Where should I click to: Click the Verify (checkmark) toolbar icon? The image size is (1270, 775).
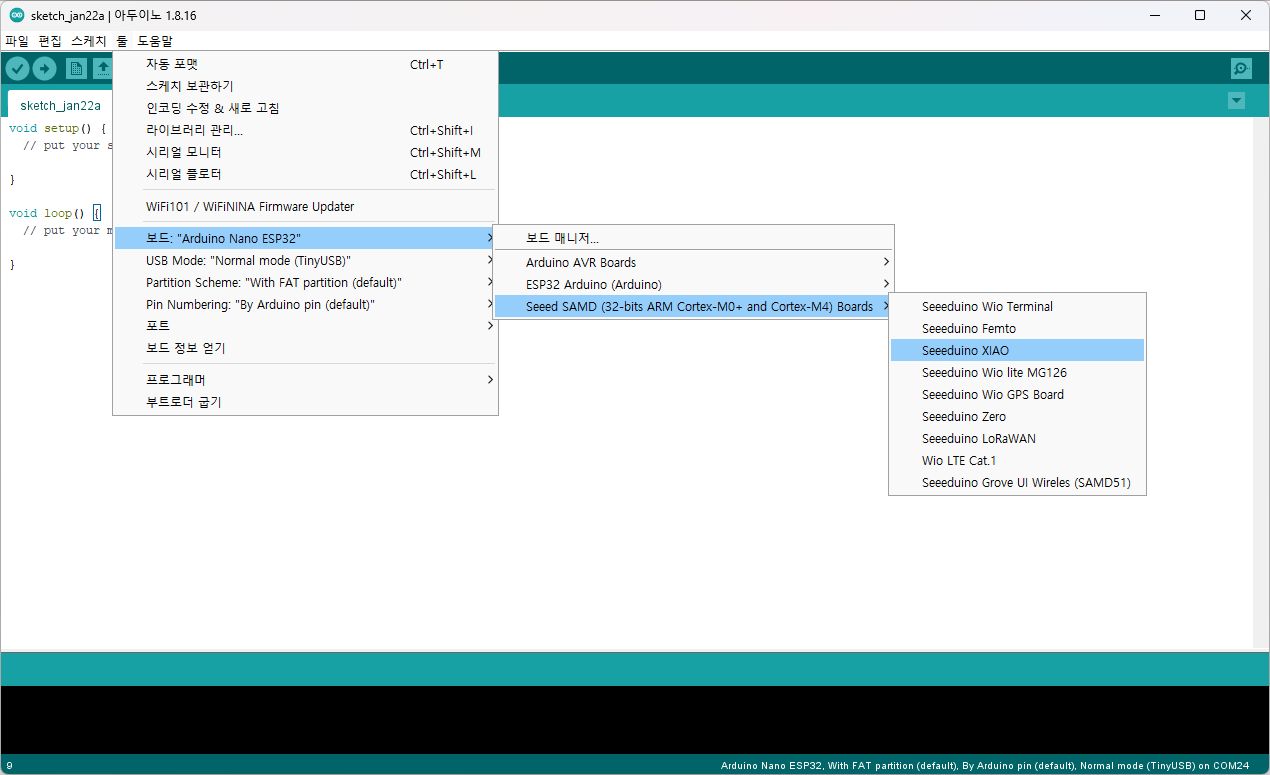(x=17, y=68)
